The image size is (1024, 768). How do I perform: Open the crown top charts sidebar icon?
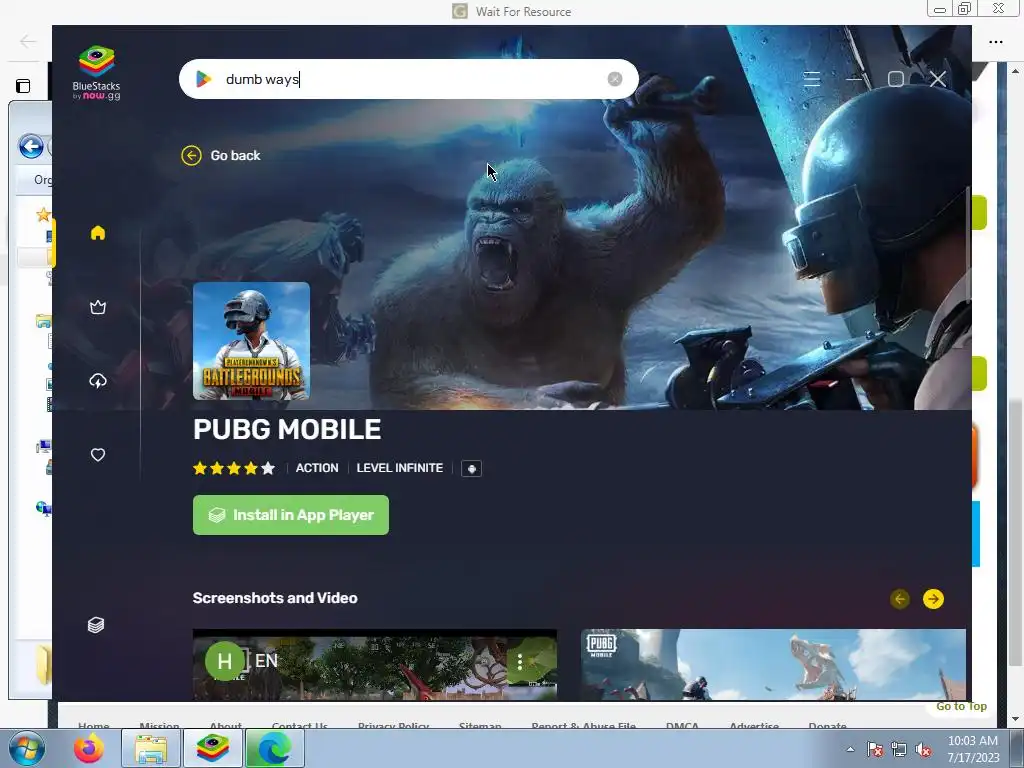(x=98, y=307)
